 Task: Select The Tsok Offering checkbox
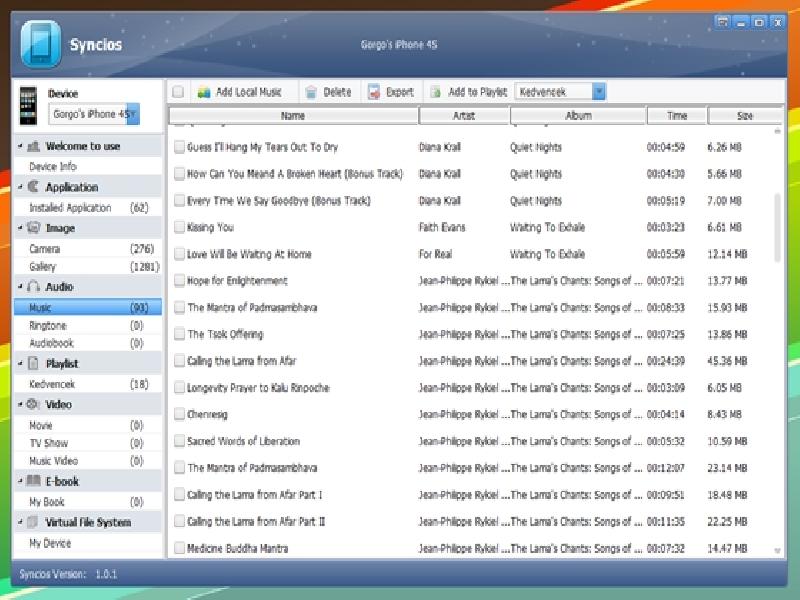[x=179, y=334]
